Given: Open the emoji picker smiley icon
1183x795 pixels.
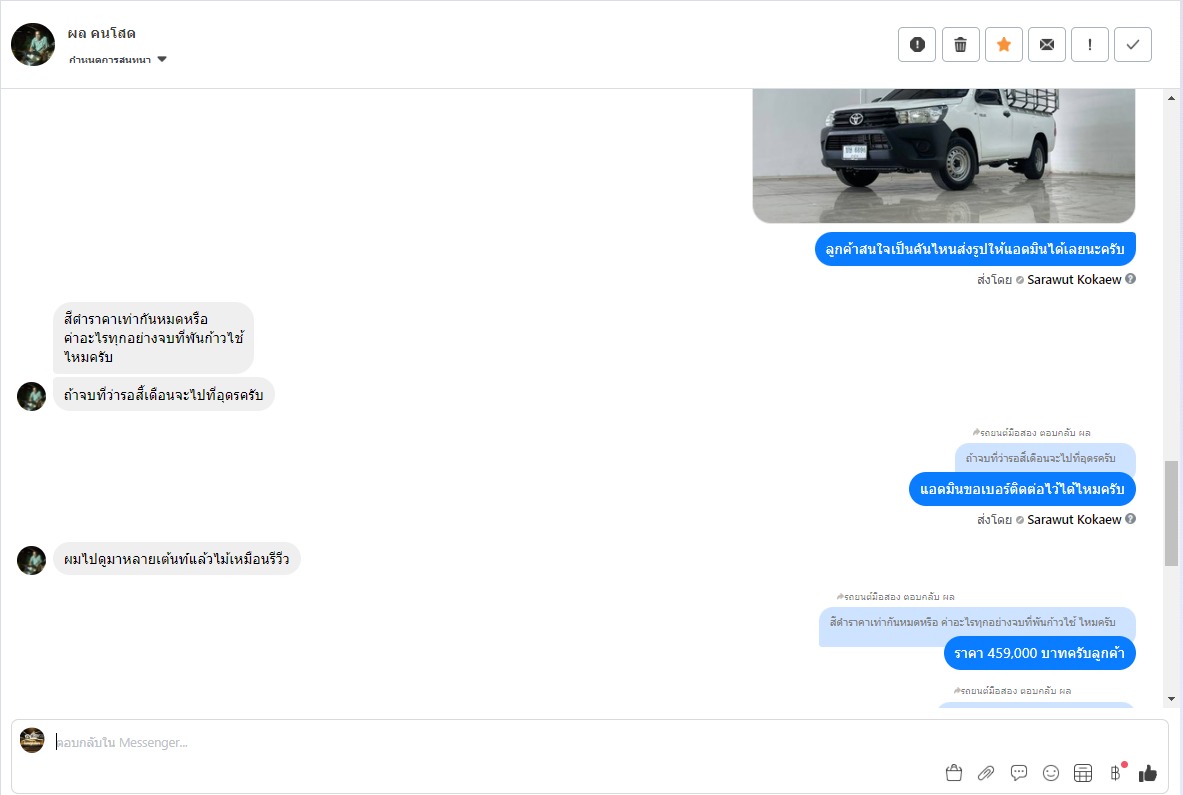Looking at the screenshot, I should [1051, 773].
